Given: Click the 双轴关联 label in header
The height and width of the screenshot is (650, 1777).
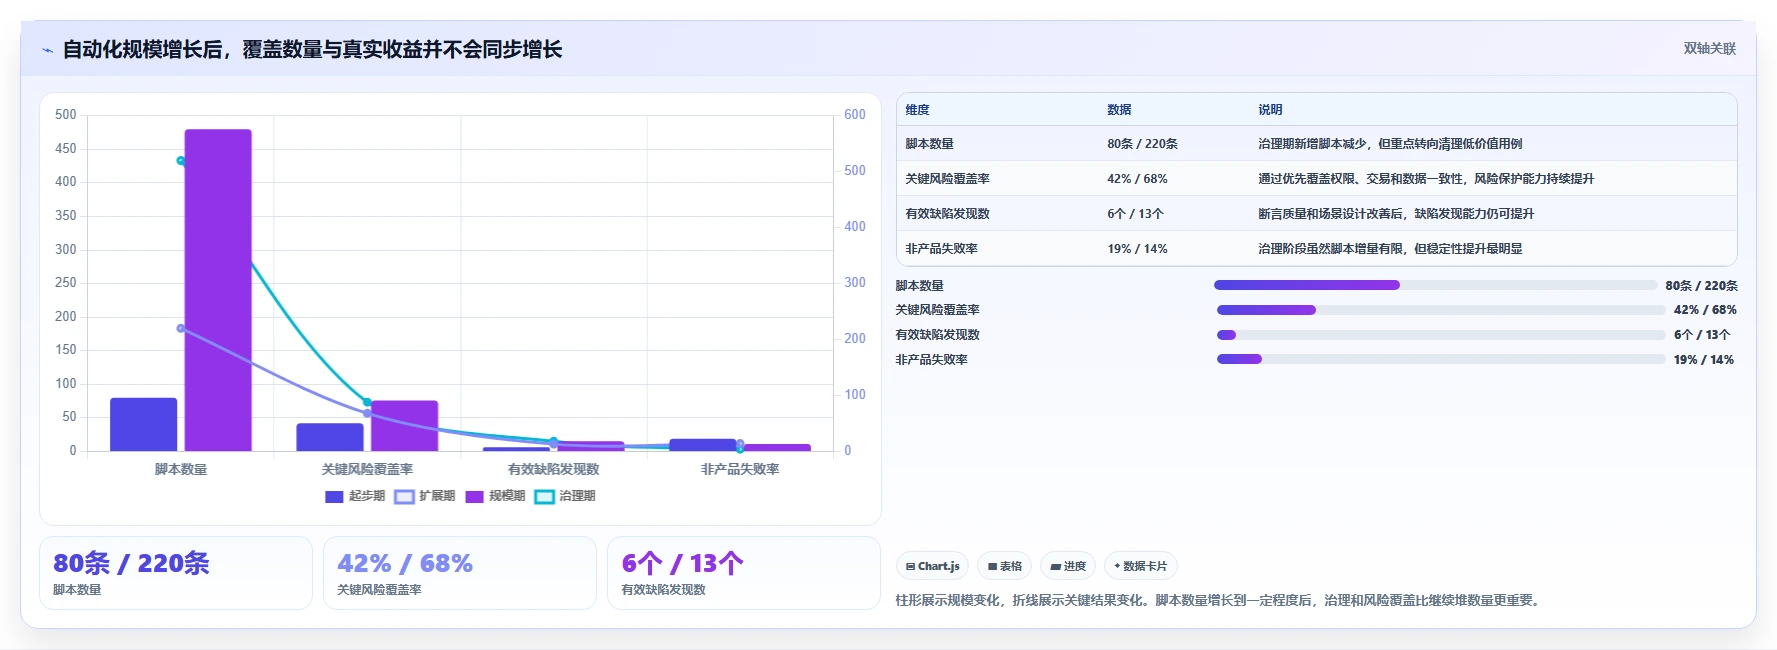Looking at the screenshot, I should [1709, 49].
